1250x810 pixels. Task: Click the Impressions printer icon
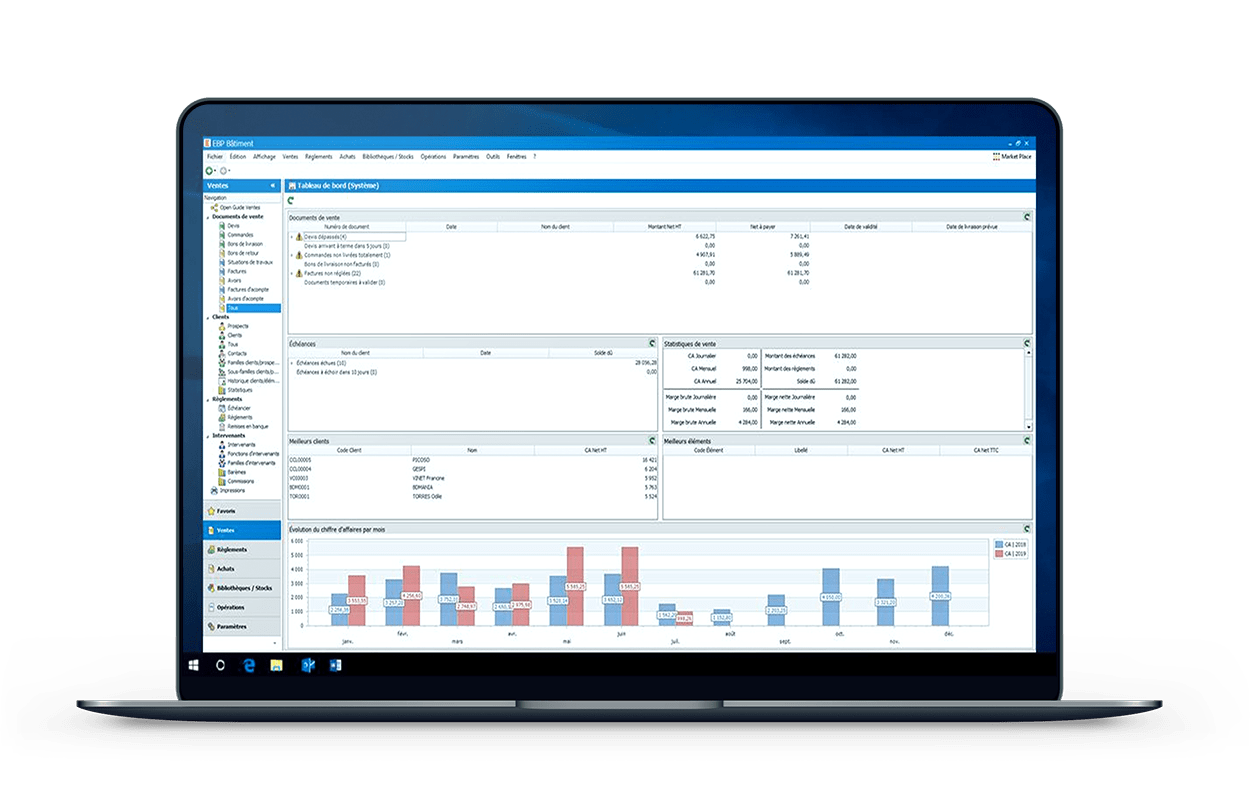pos(214,490)
